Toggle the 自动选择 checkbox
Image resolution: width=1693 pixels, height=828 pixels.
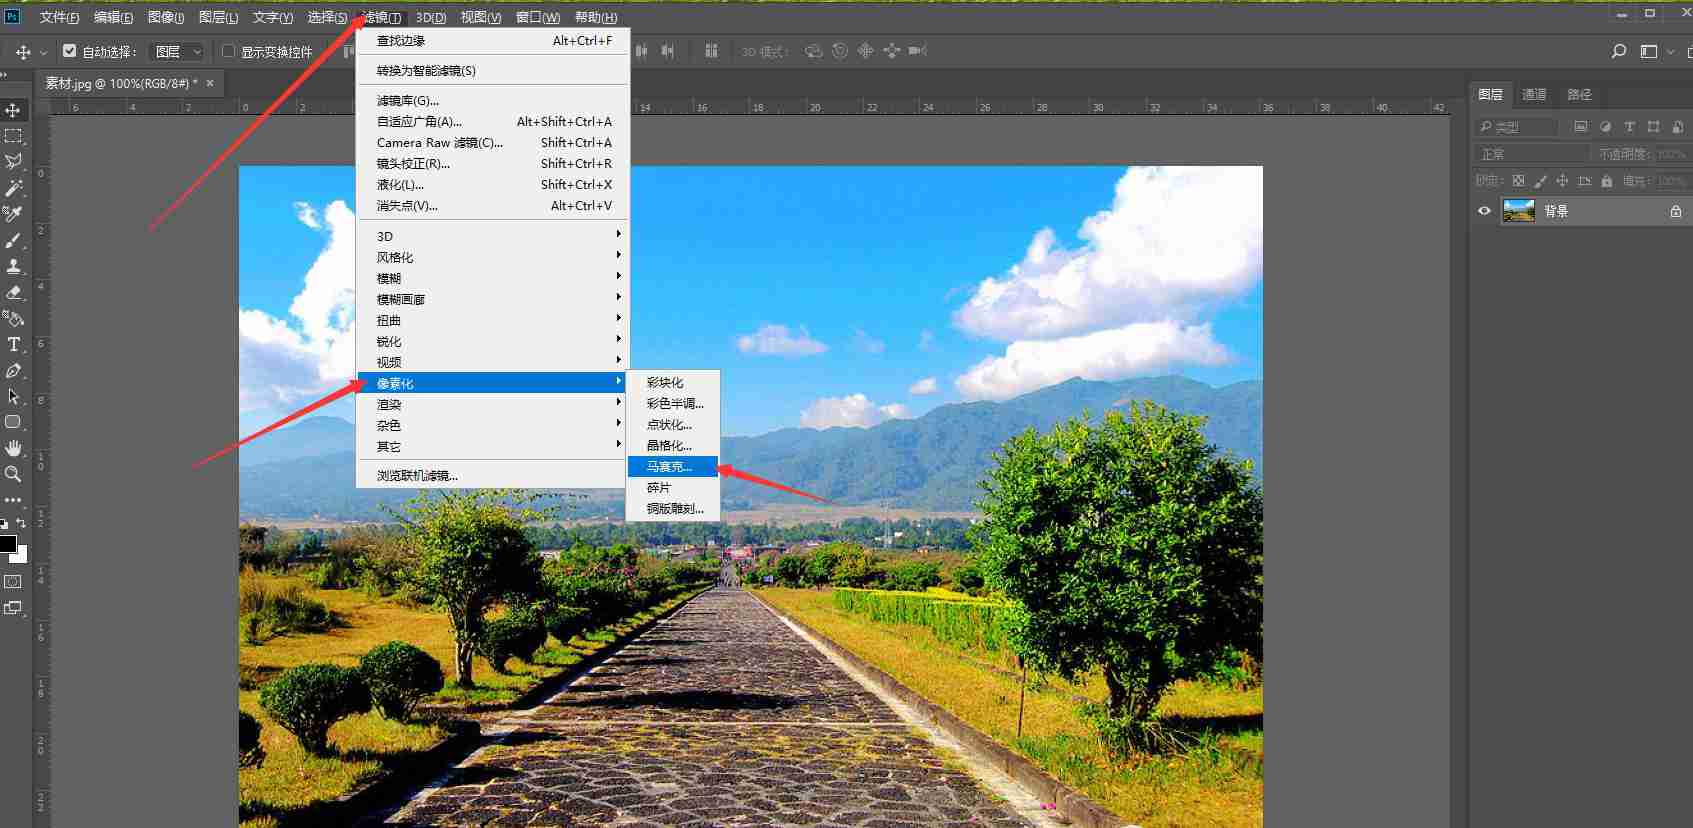pos(69,50)
